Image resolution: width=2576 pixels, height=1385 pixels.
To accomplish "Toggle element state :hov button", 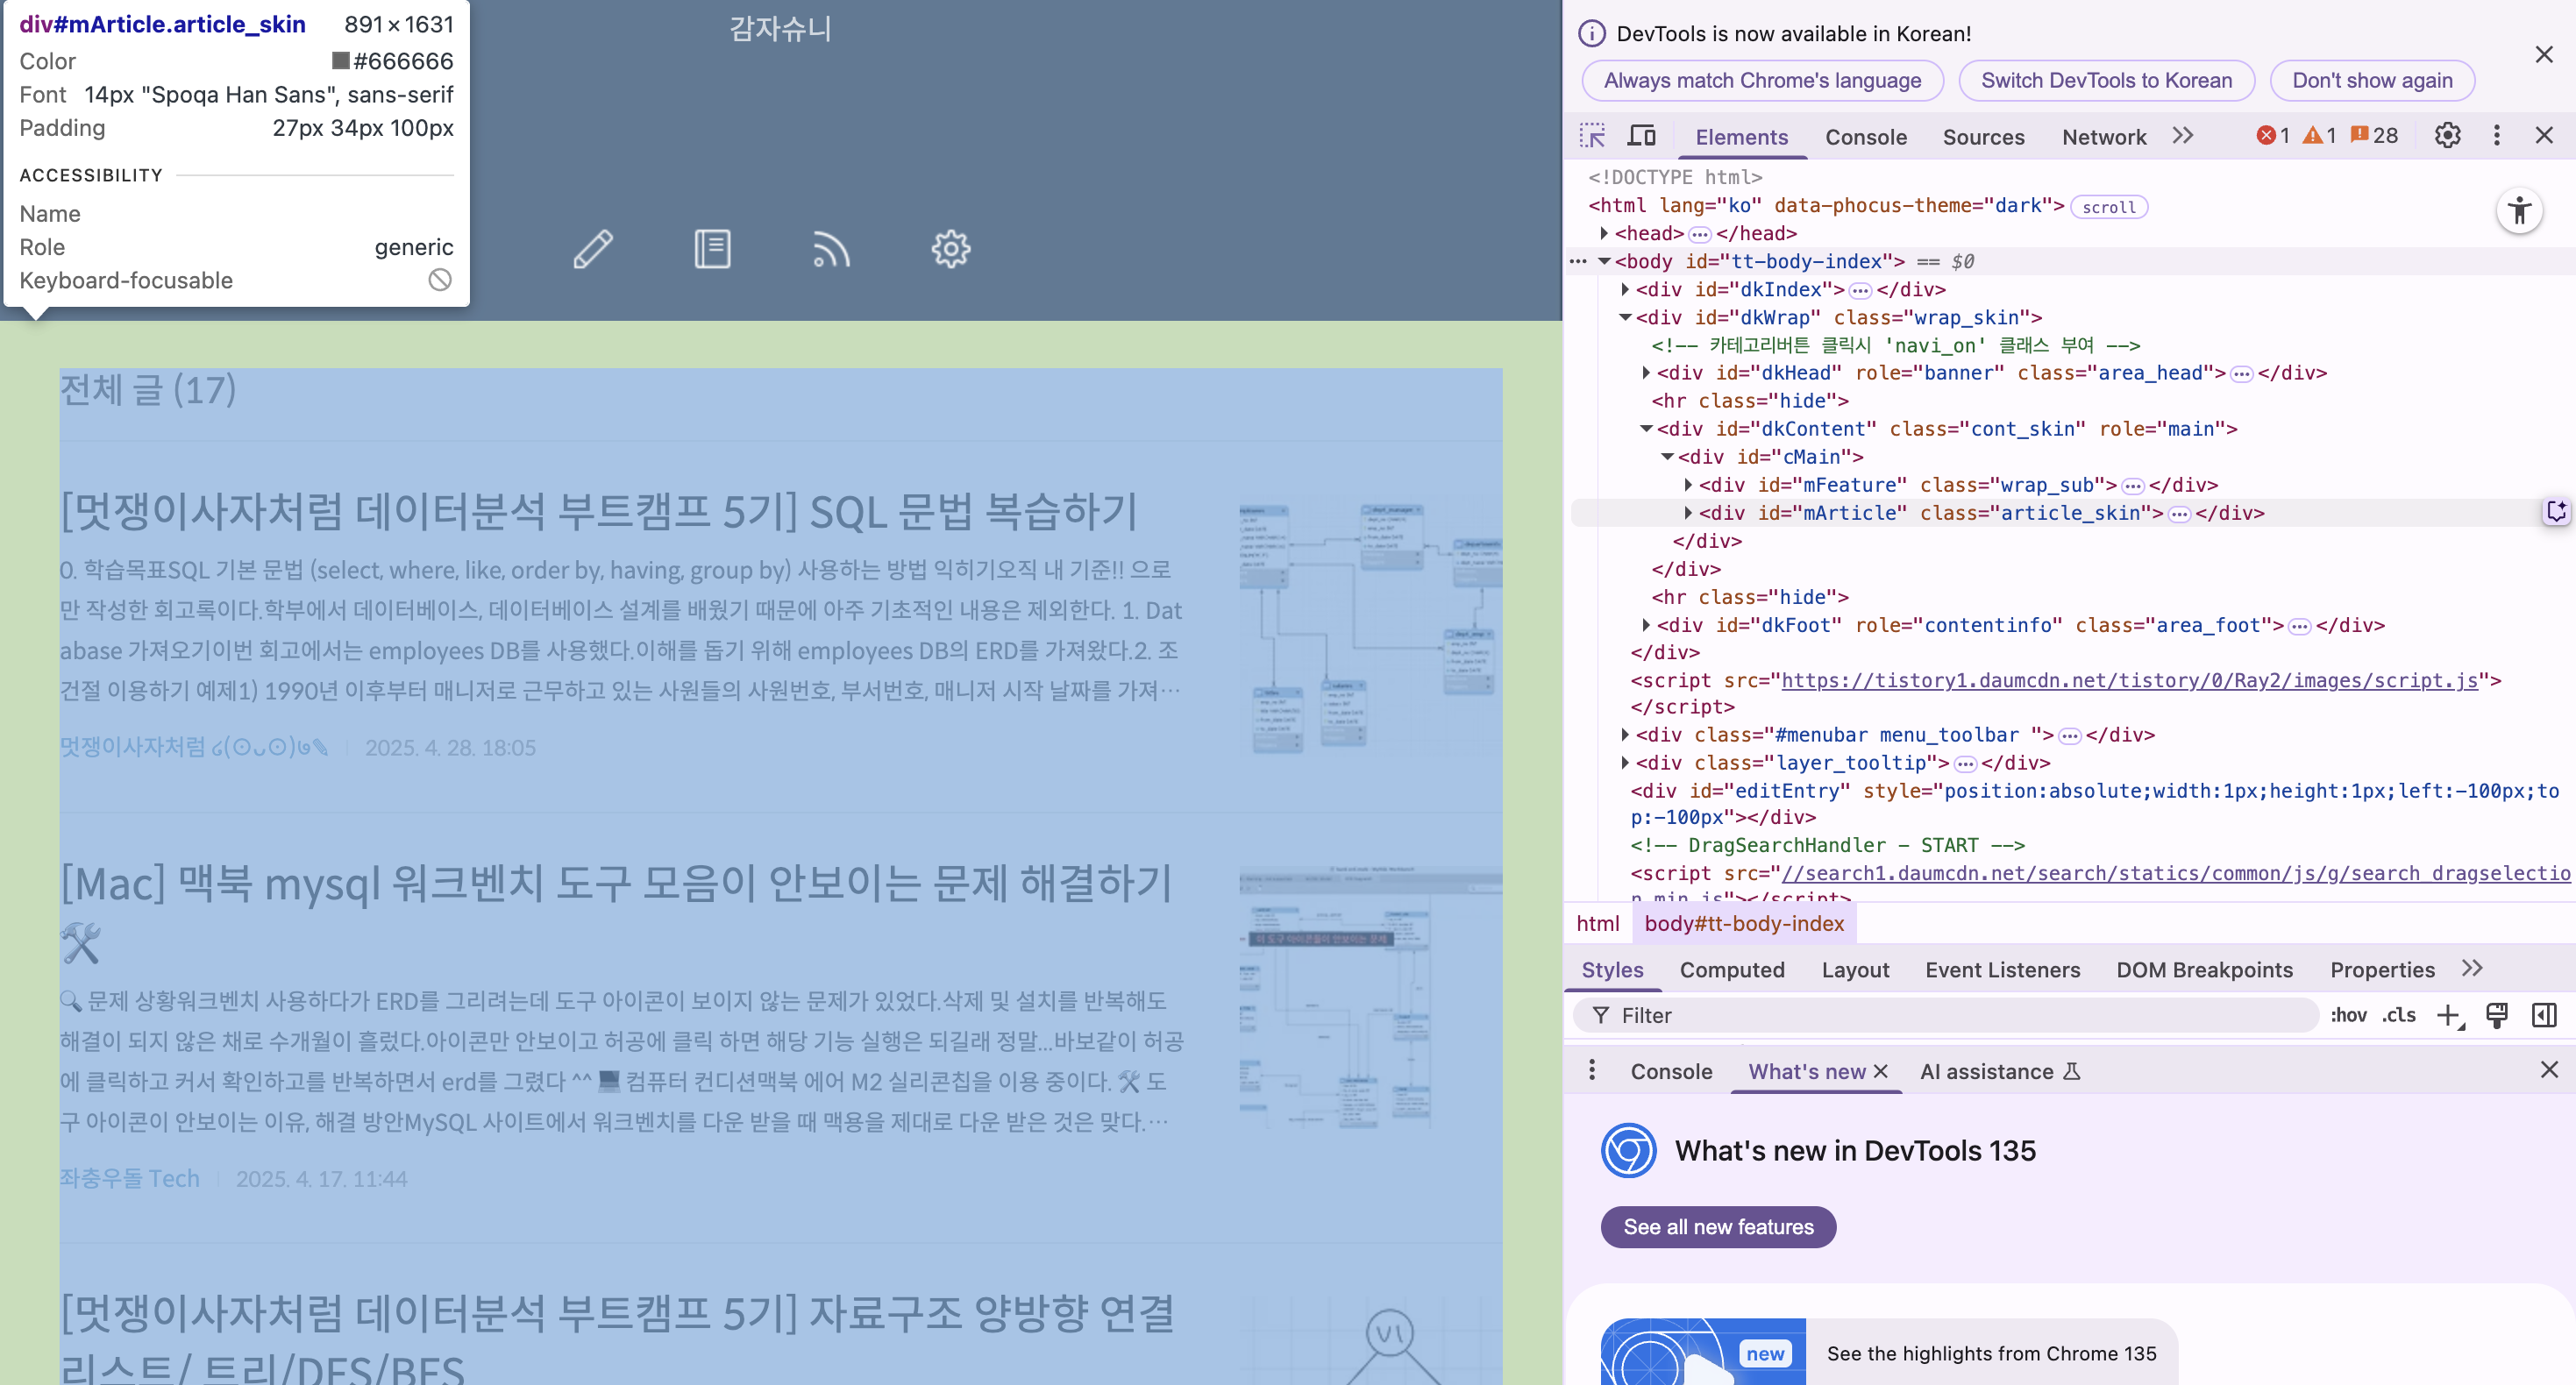I will 2348,1016.
